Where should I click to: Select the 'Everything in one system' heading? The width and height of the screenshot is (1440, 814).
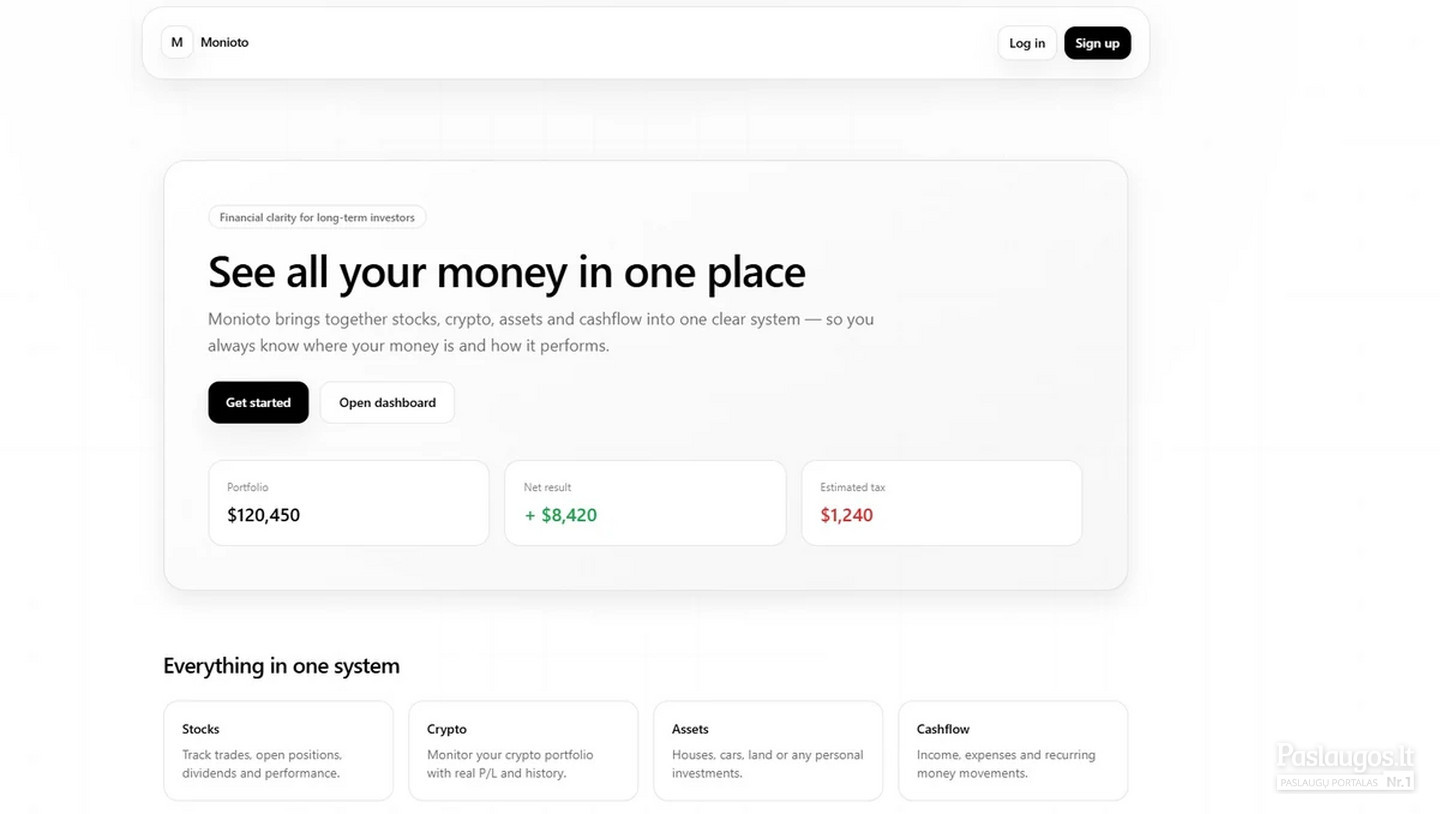(281, 666)
